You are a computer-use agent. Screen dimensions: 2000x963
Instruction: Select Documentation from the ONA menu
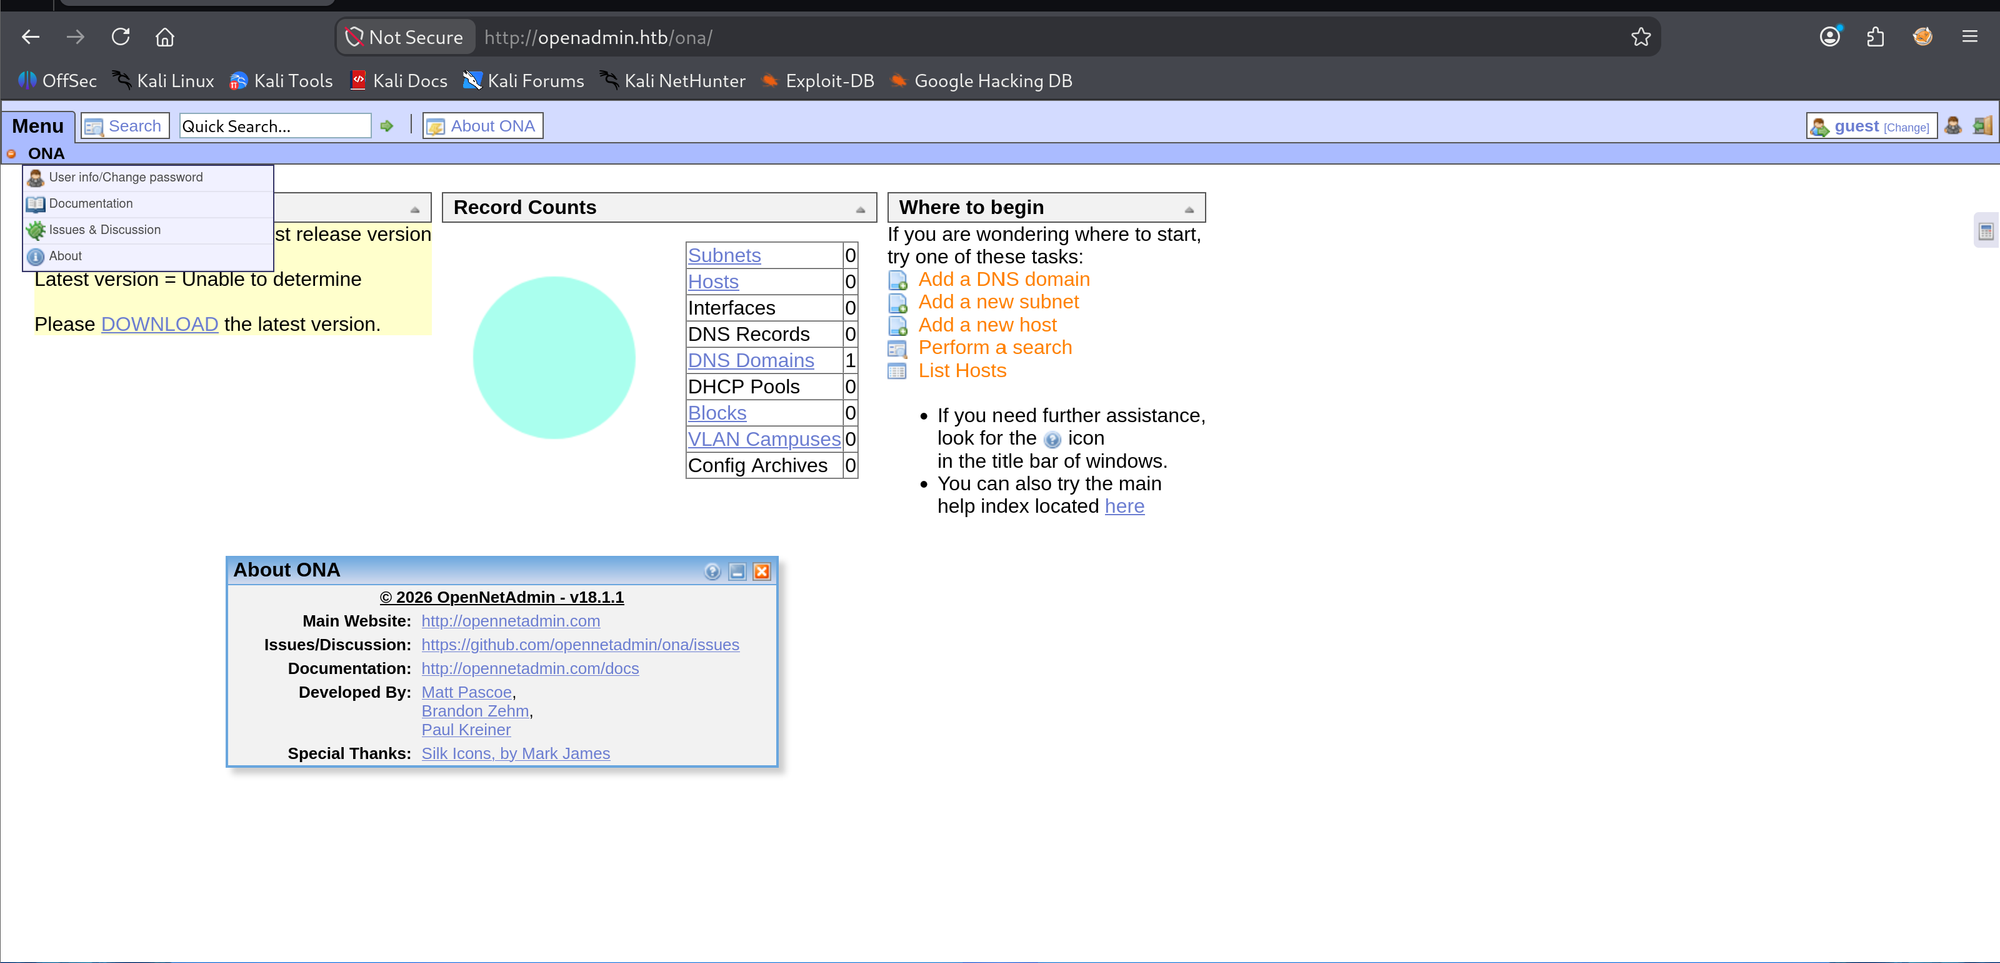[x=148, y=204]
